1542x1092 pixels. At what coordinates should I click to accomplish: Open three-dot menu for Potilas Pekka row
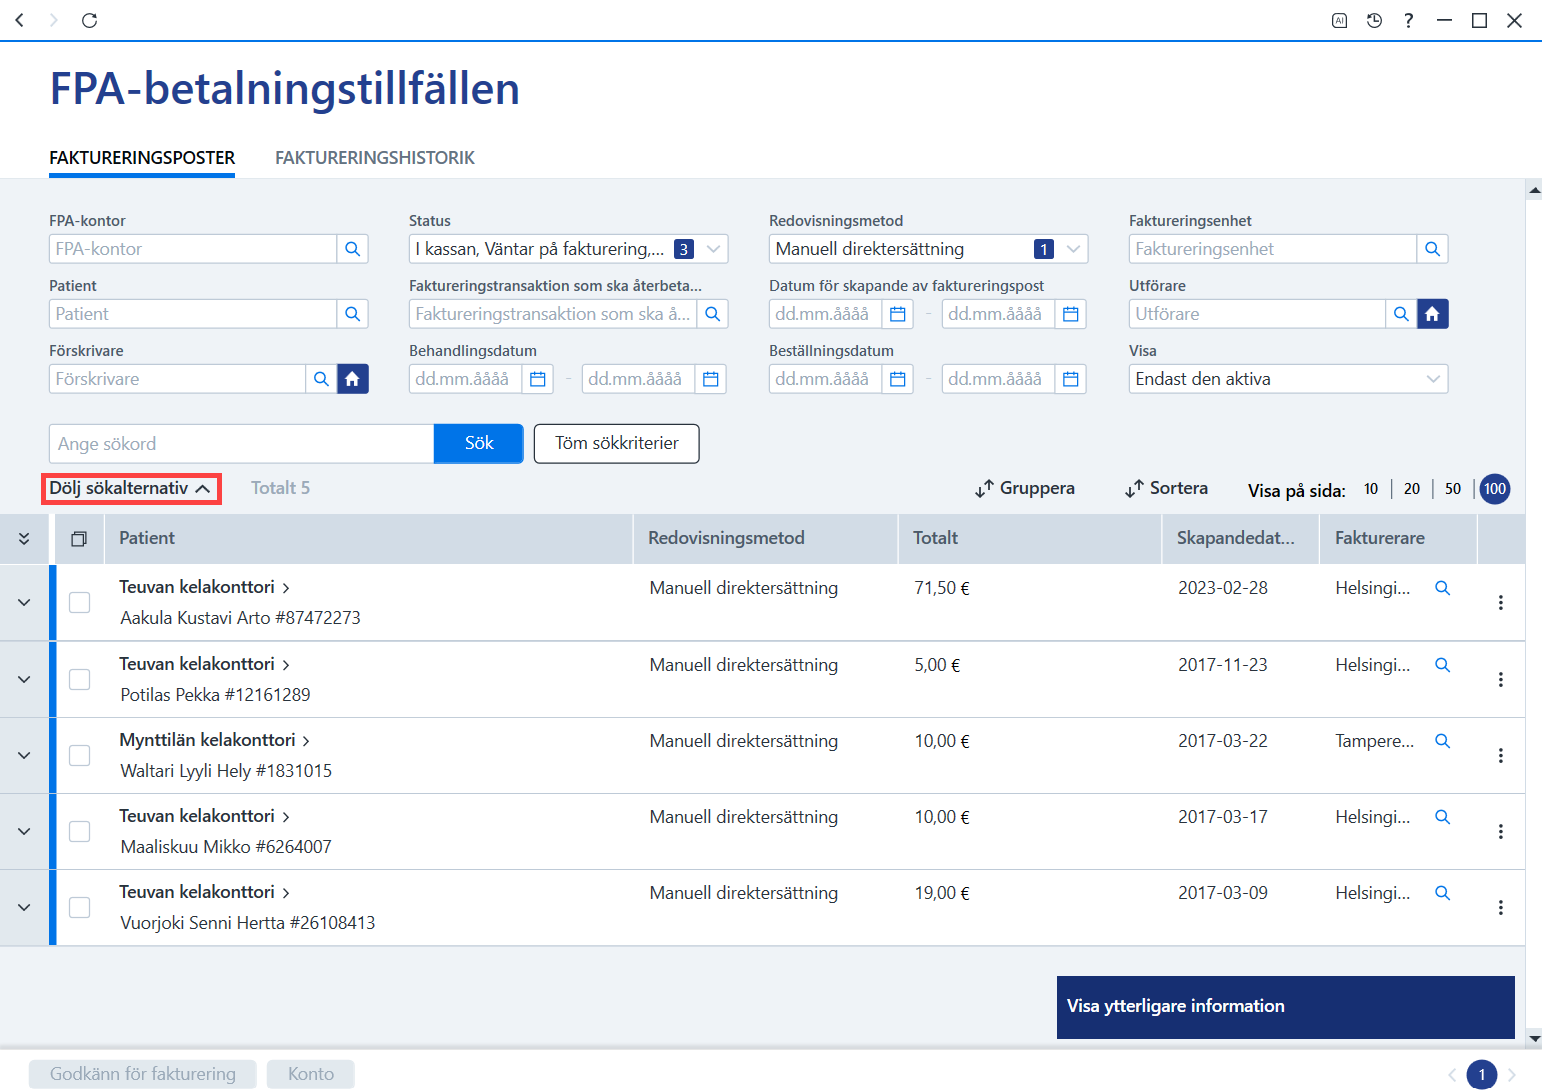1500,679
